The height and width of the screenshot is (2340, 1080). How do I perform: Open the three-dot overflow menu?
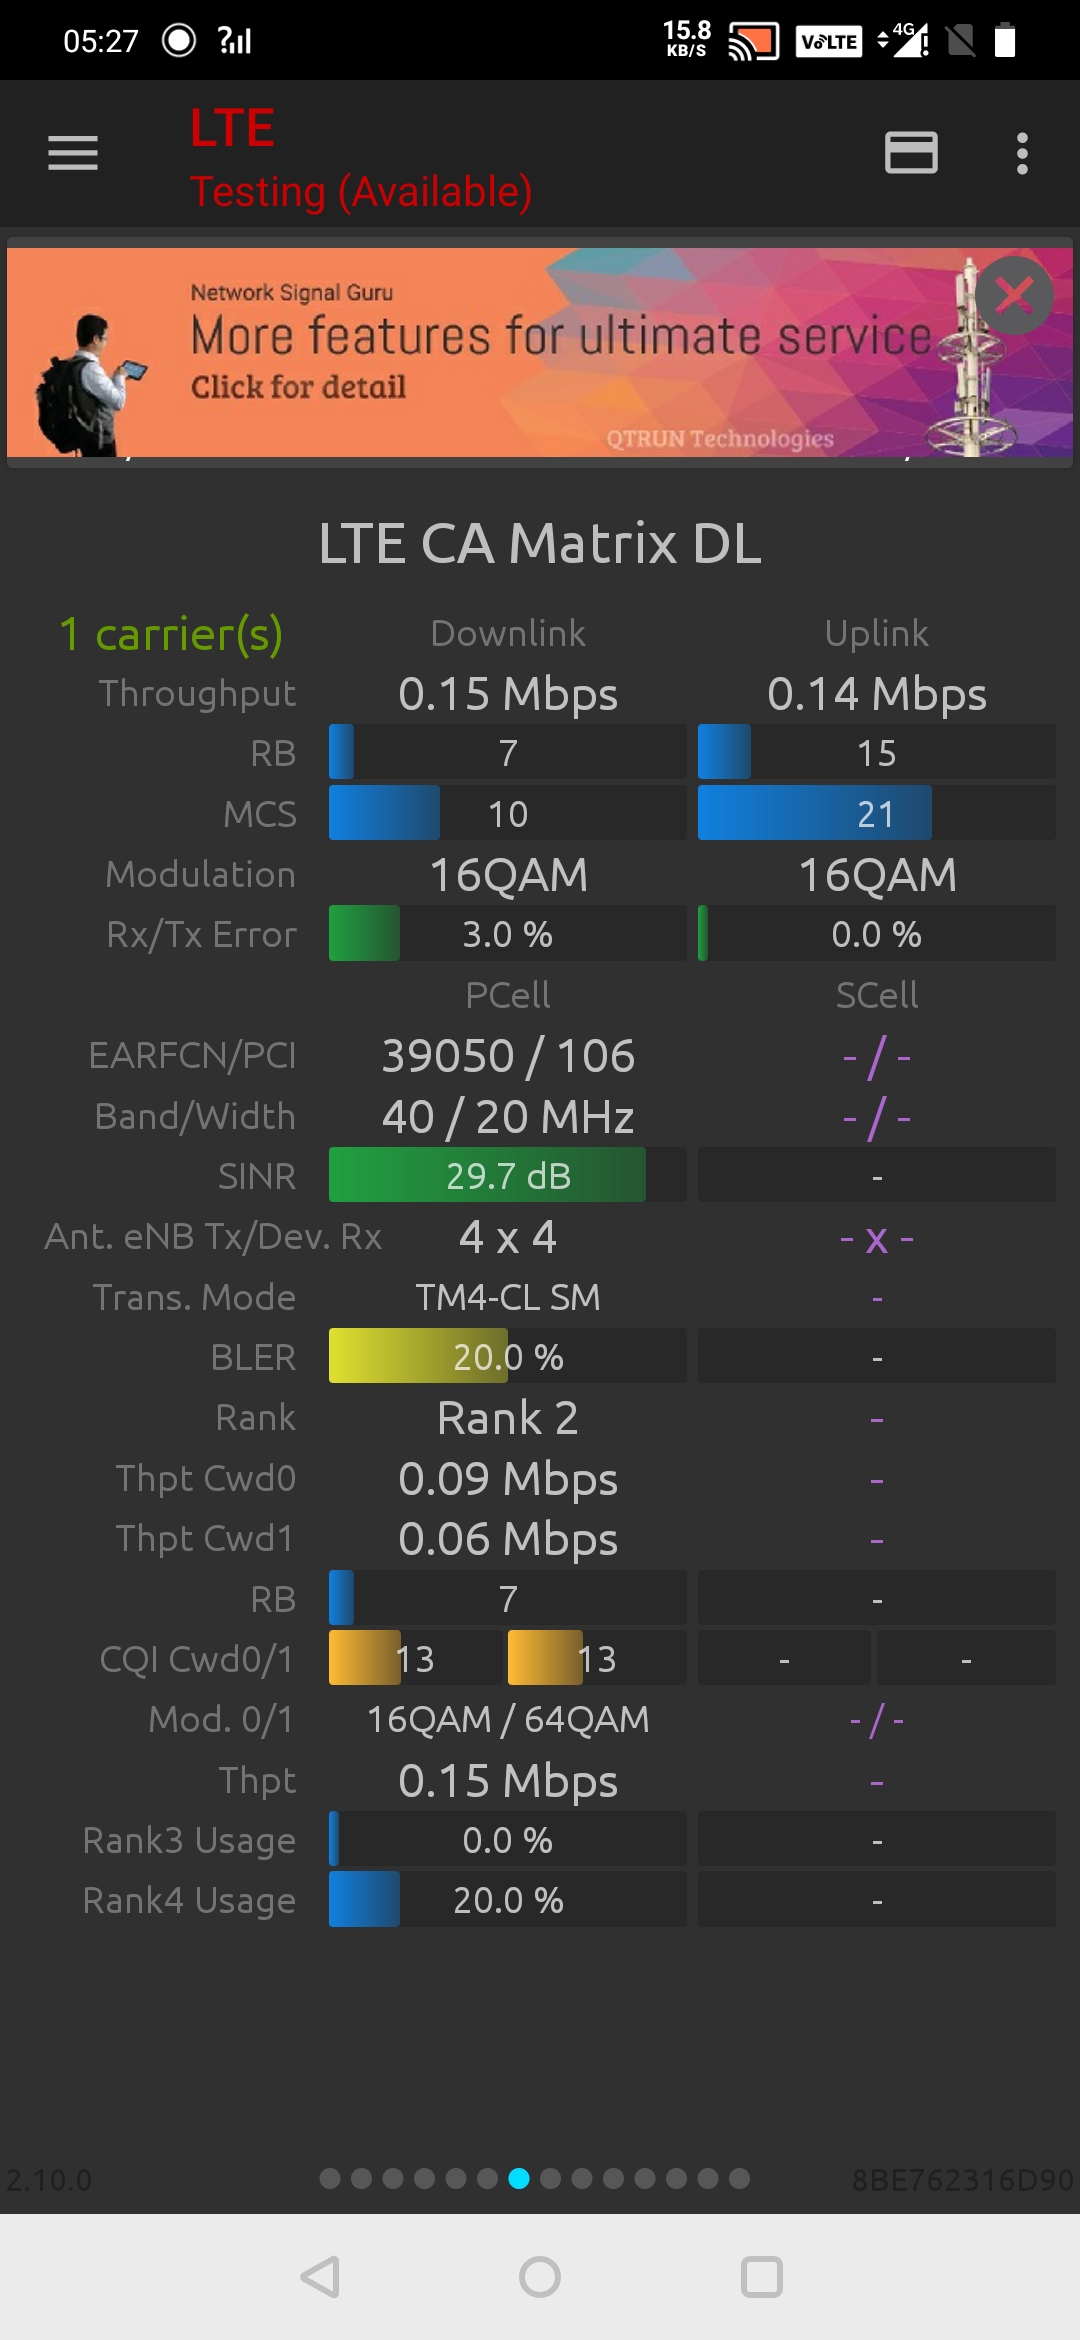pos(1021,153)
